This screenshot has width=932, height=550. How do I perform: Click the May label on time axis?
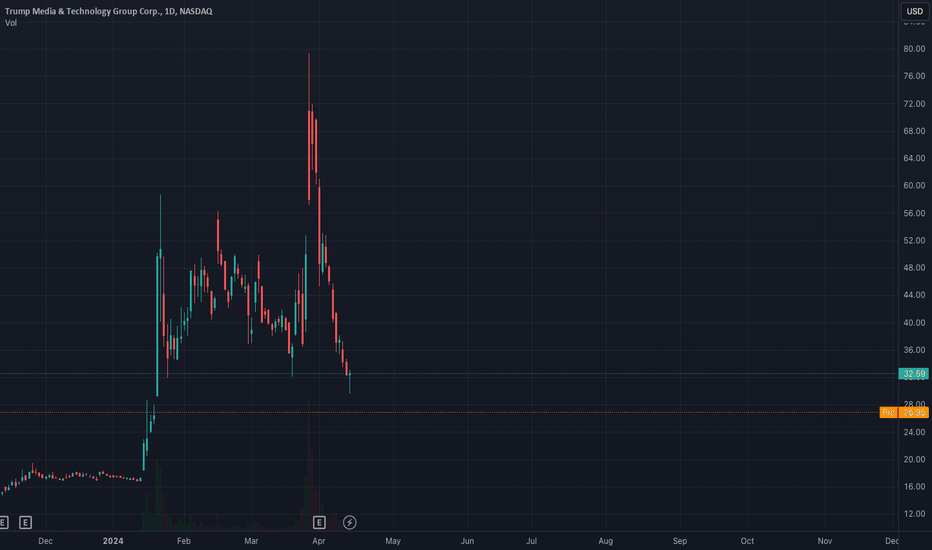click(x=393, y=541)
